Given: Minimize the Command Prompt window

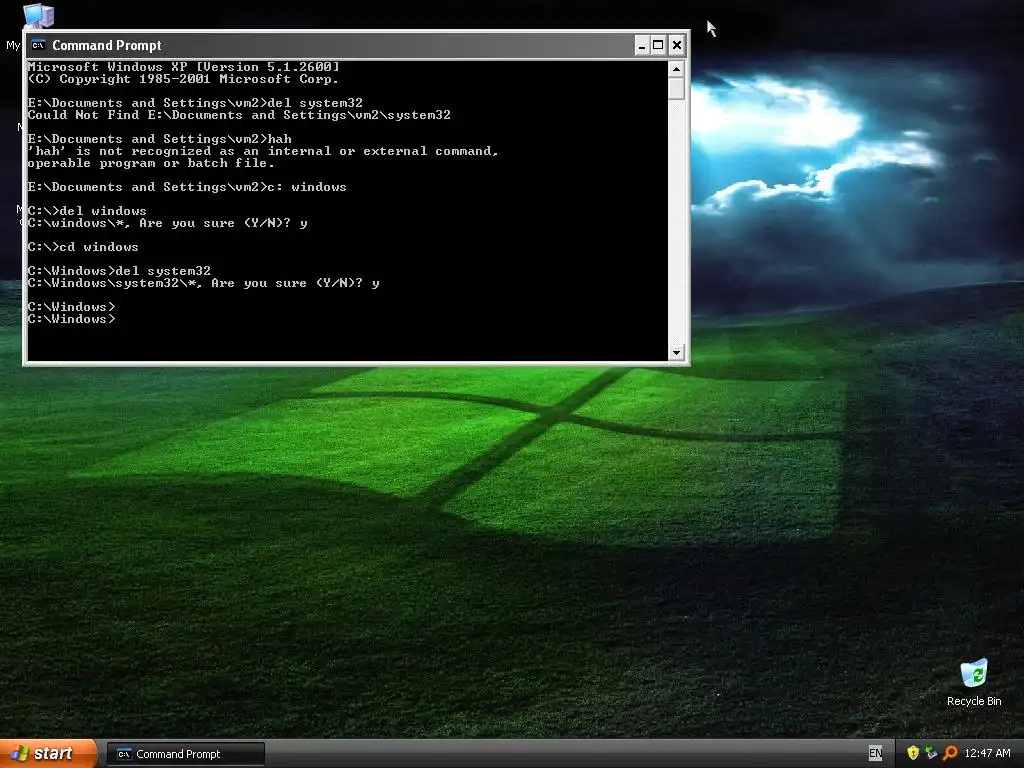Looking at the screenshot, I should (x=642, y=45).
